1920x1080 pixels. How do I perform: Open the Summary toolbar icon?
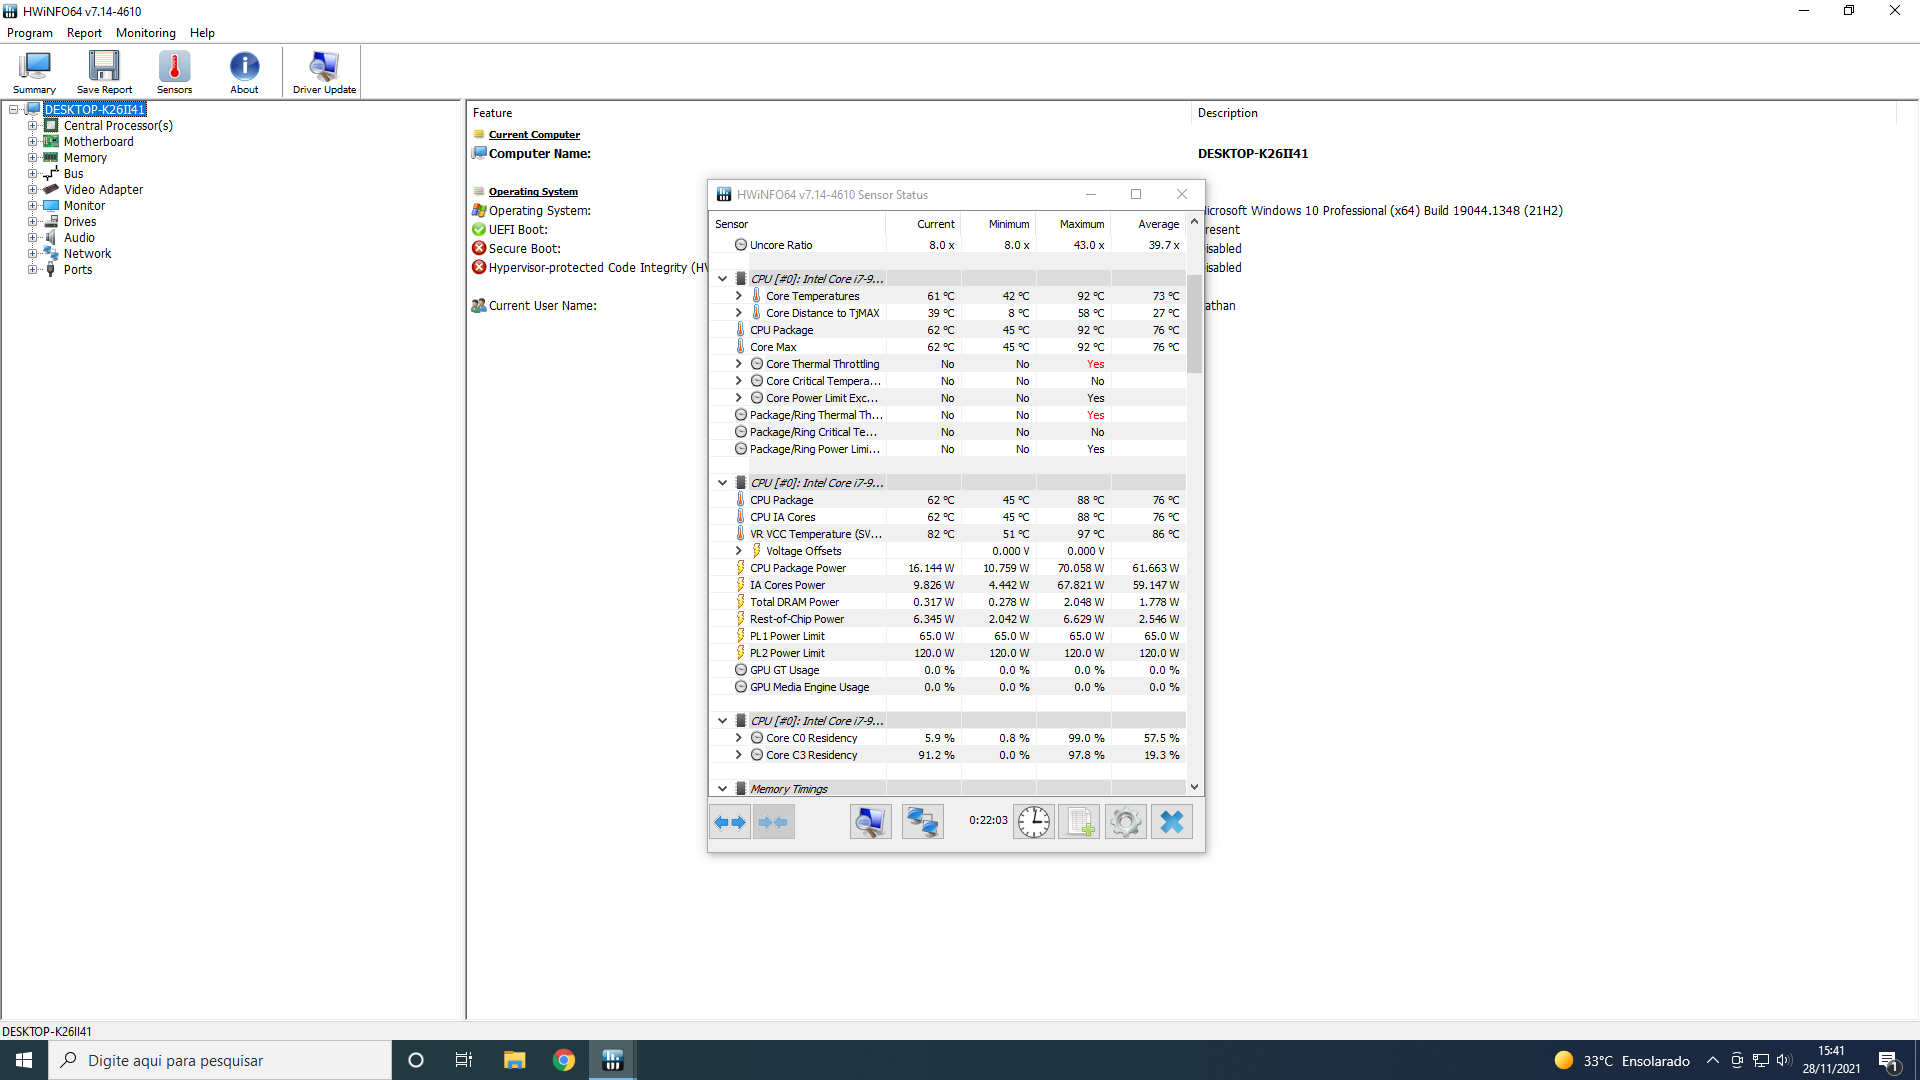coord(34,72)
